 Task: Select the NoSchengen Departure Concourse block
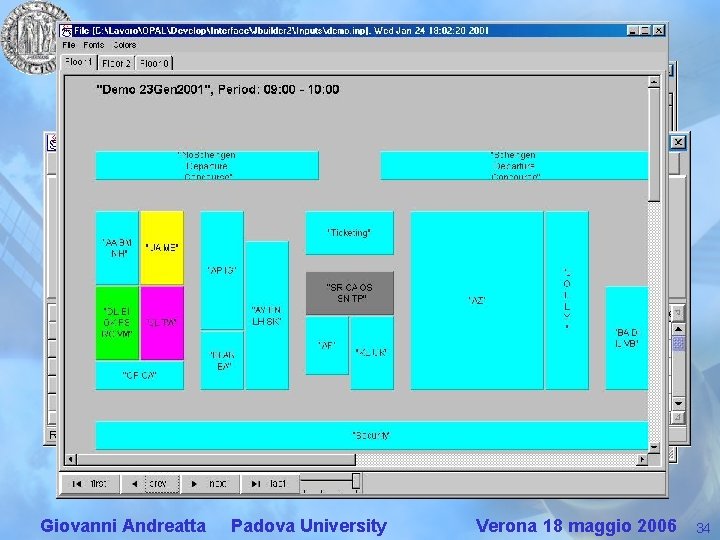(x=207, y=165)
